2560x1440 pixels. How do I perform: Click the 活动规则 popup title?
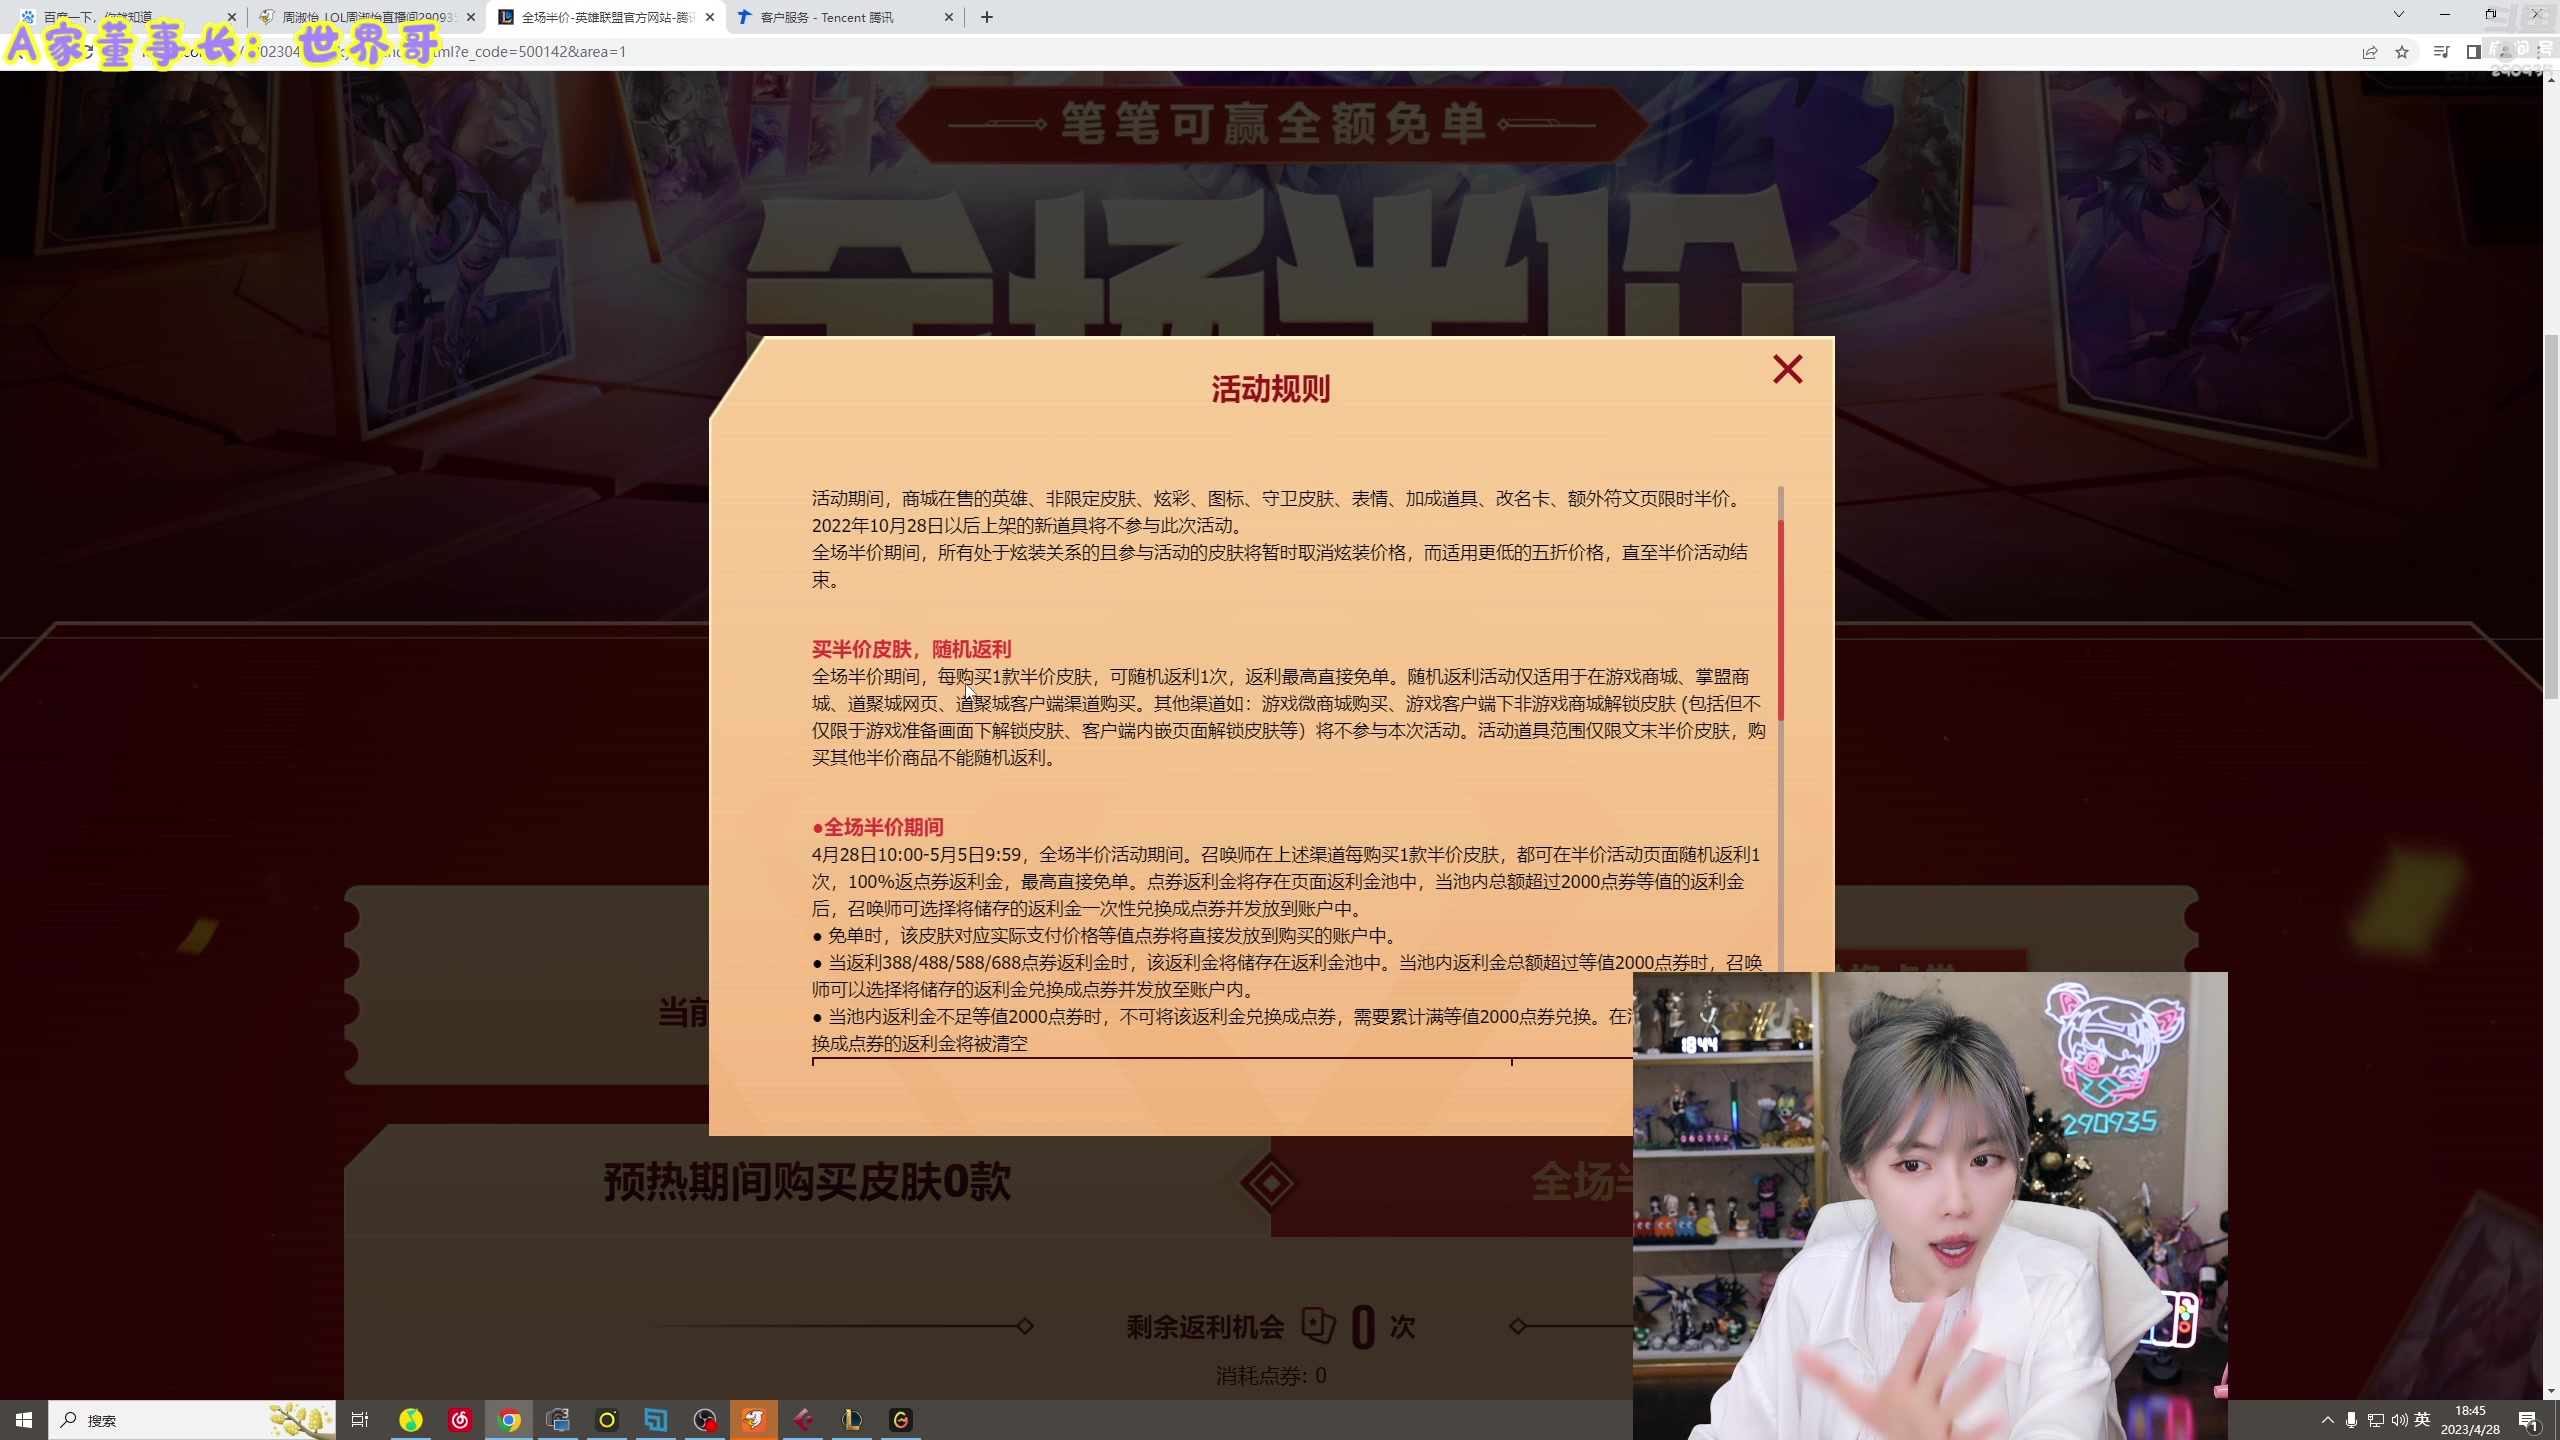tap(1270, 389)
